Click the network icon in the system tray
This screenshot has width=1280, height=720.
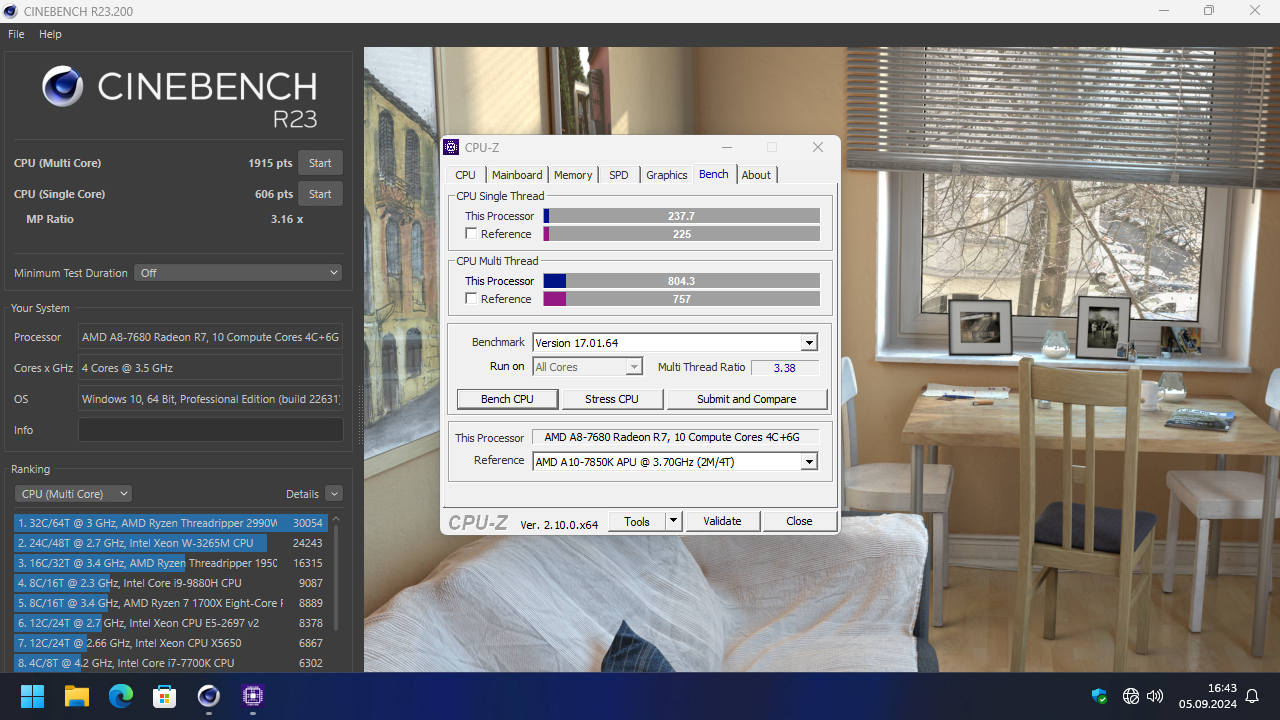[x=1131, y=695]
